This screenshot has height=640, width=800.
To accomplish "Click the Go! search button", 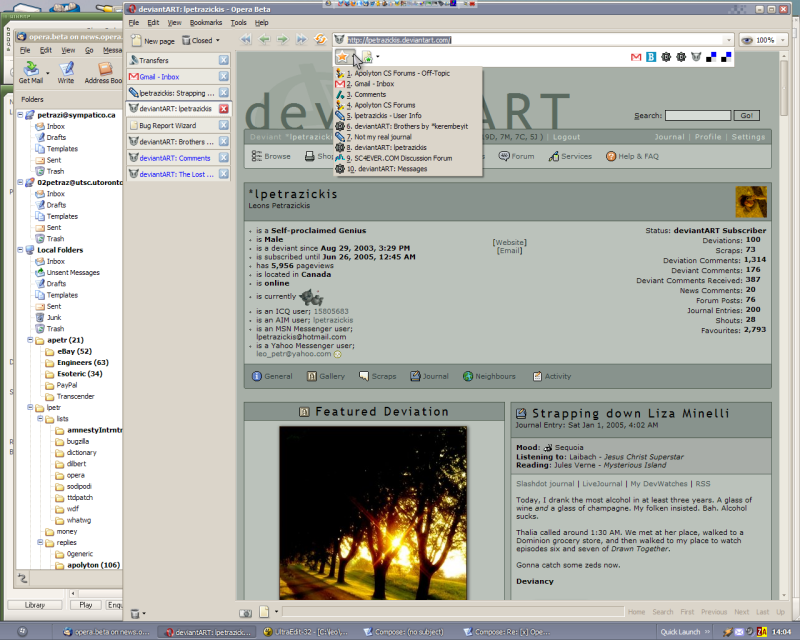I will pyautogui.click(x=746, y=116).
